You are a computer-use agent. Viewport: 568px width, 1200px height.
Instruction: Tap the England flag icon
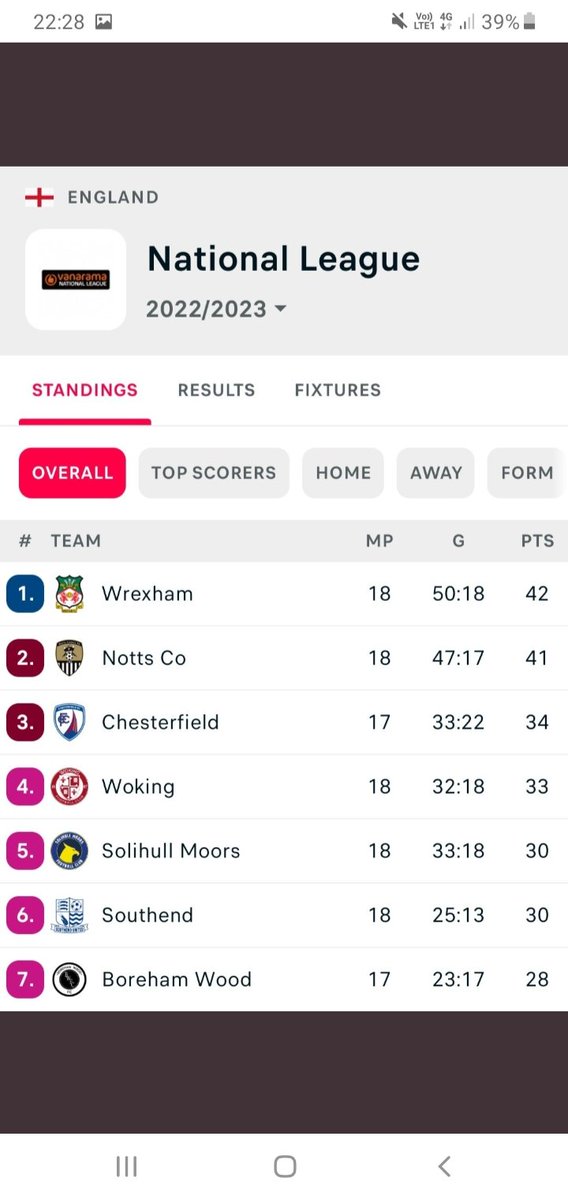coord(39,197)
